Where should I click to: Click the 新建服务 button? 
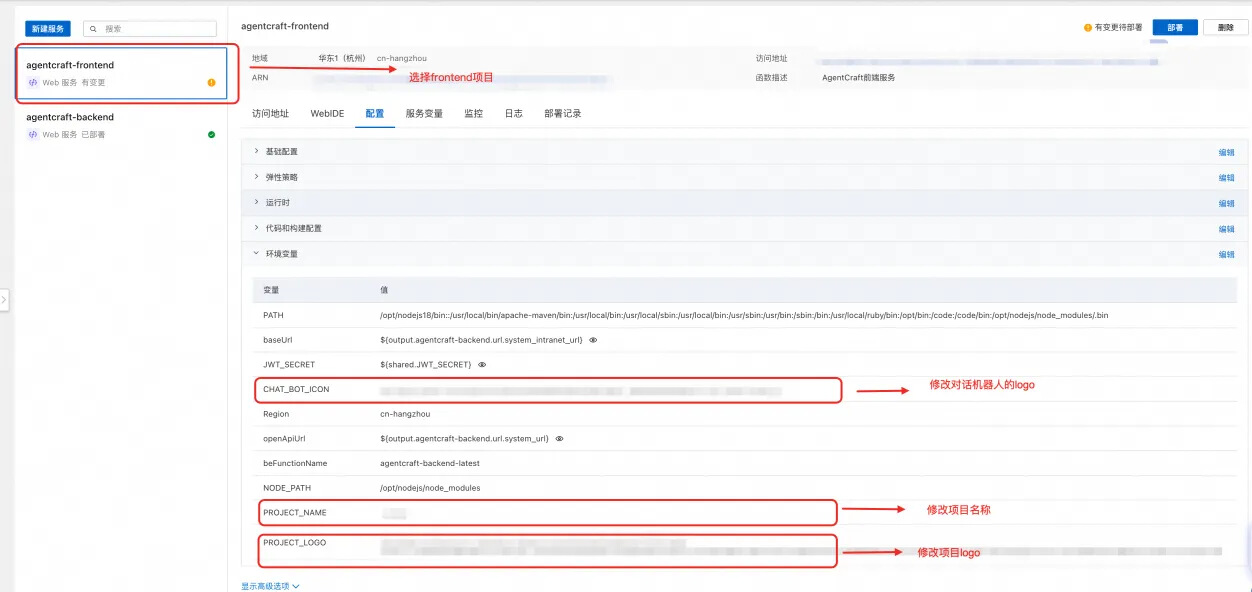point(48,29)
